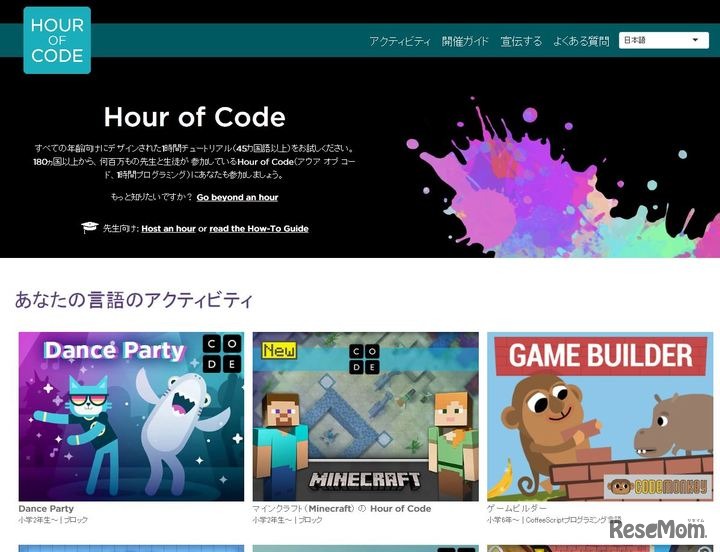Viewport: 720px width, 552px height.
Task: Click 小学2年生〜 | ブロック under Minecraft title
Action: (x=287, y=520)
